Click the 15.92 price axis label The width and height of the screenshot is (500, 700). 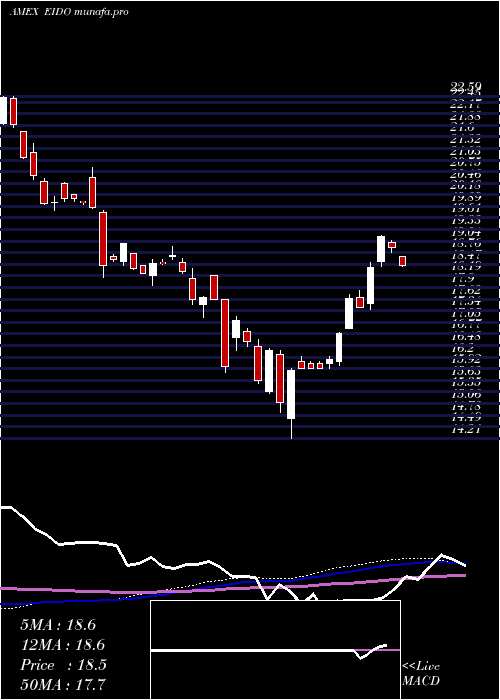tap(466, 360)
